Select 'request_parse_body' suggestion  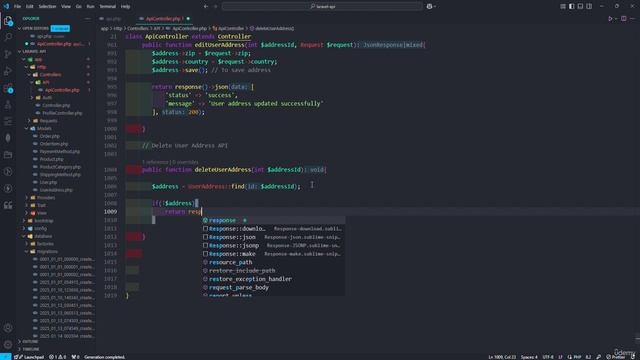coord(273,288)
